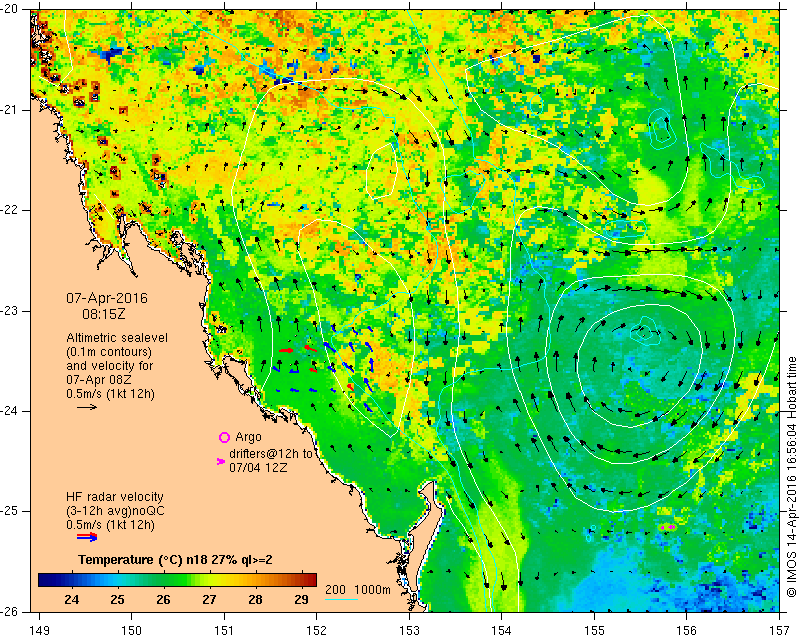Viewport: 800px width, 640px height.
Task: Click the '200 1000m' isobath label
Action: [x=358, y=590]
